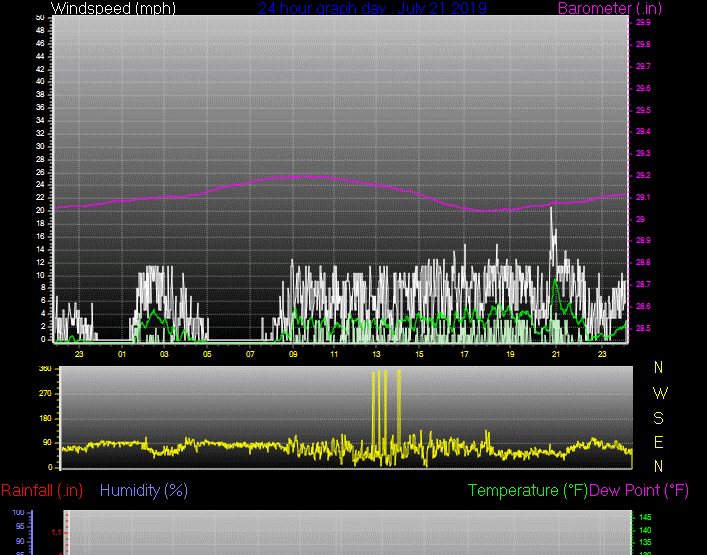
Task: Select the 270 wind direction scale value
Action: [x=44, y=394]
